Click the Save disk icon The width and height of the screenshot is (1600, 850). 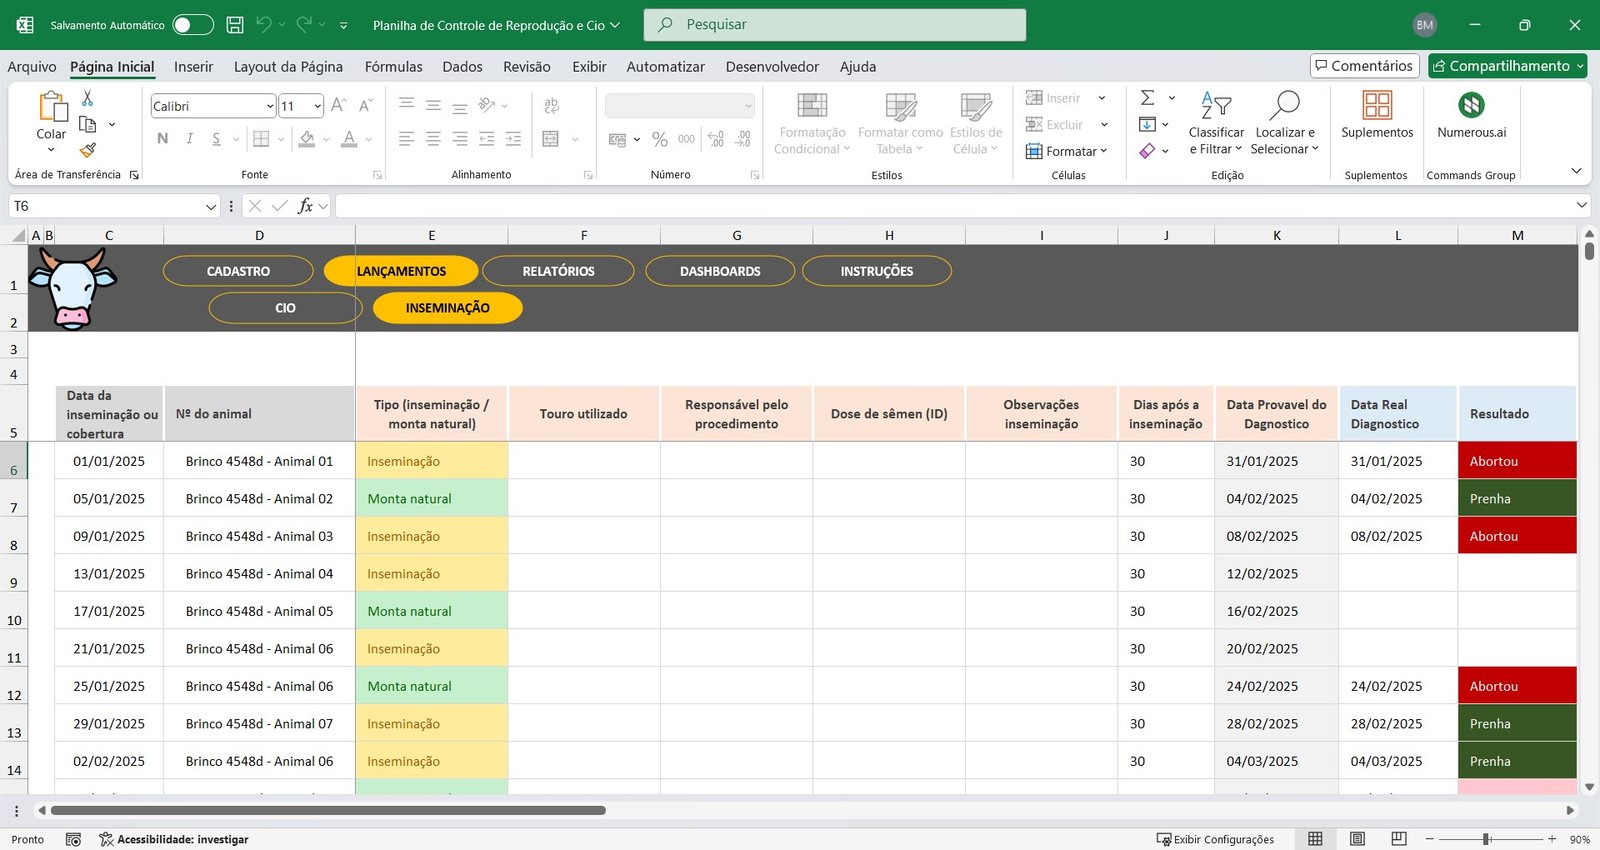click(235, 25)
